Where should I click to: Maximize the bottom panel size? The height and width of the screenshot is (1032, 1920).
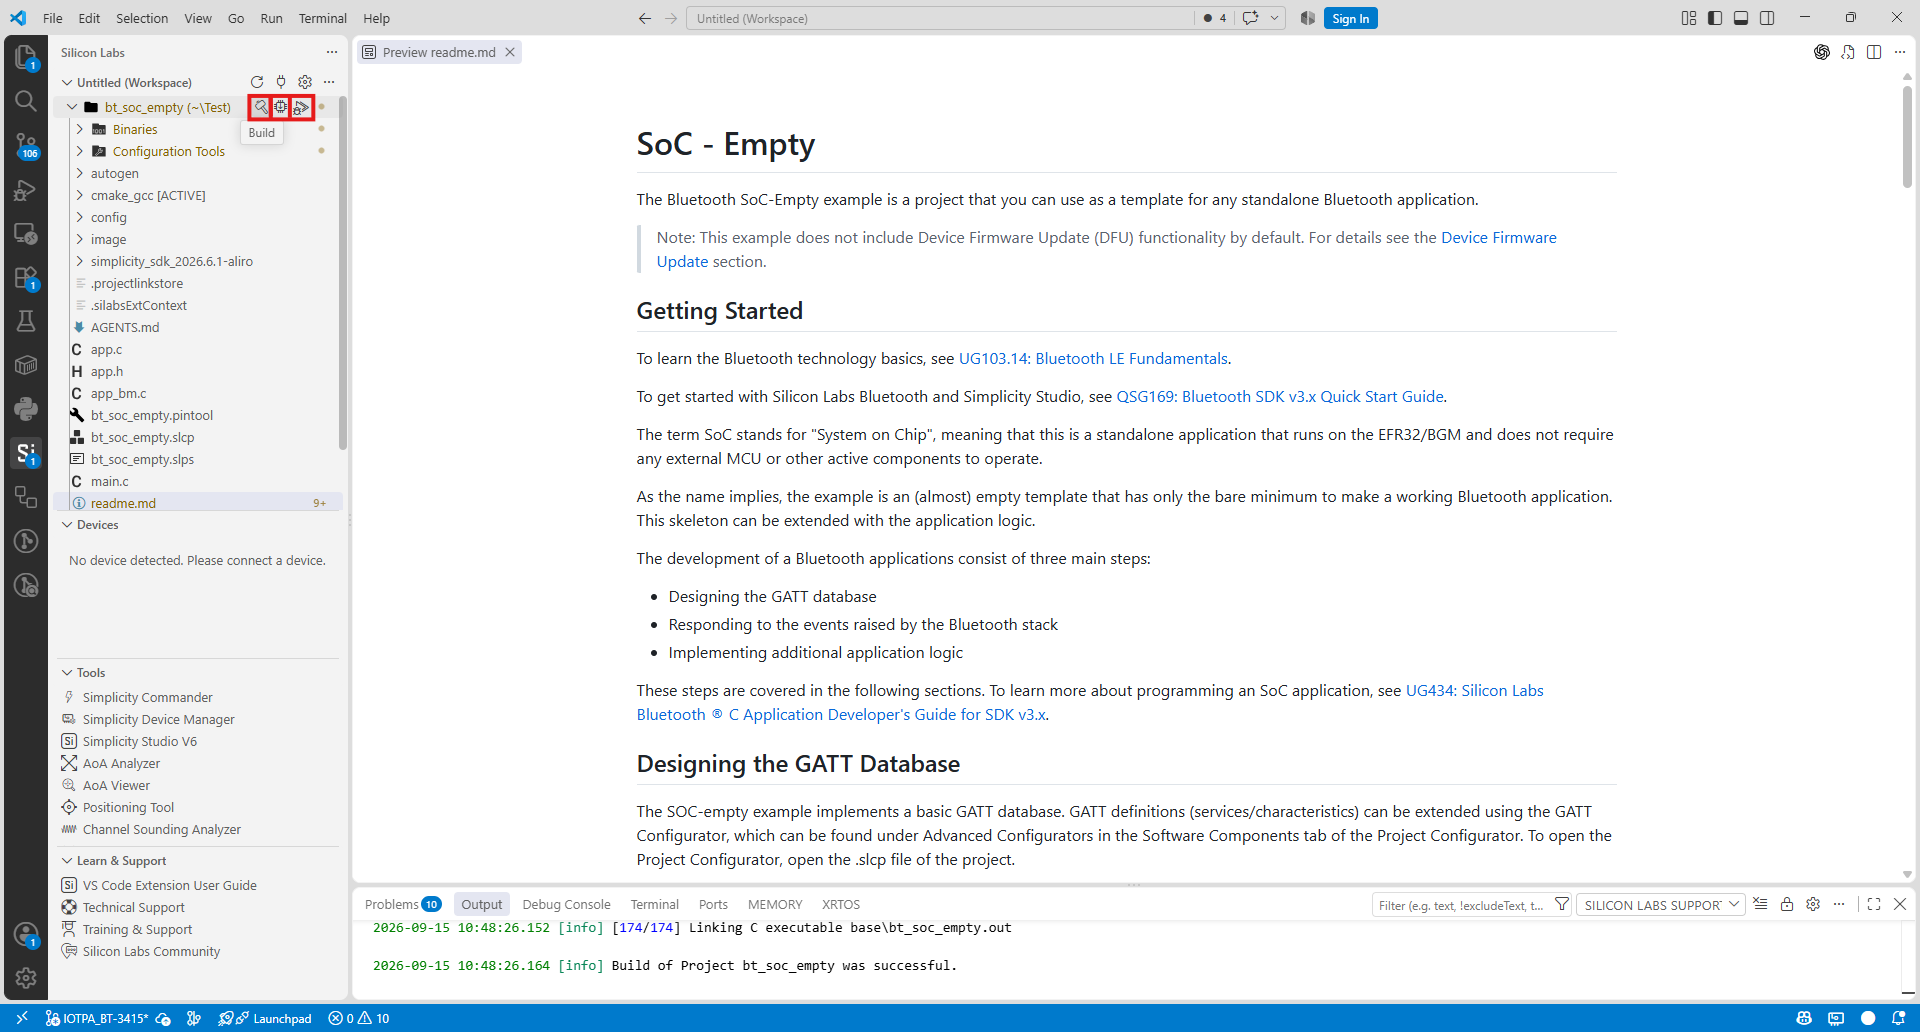(x=1874, y=904)
